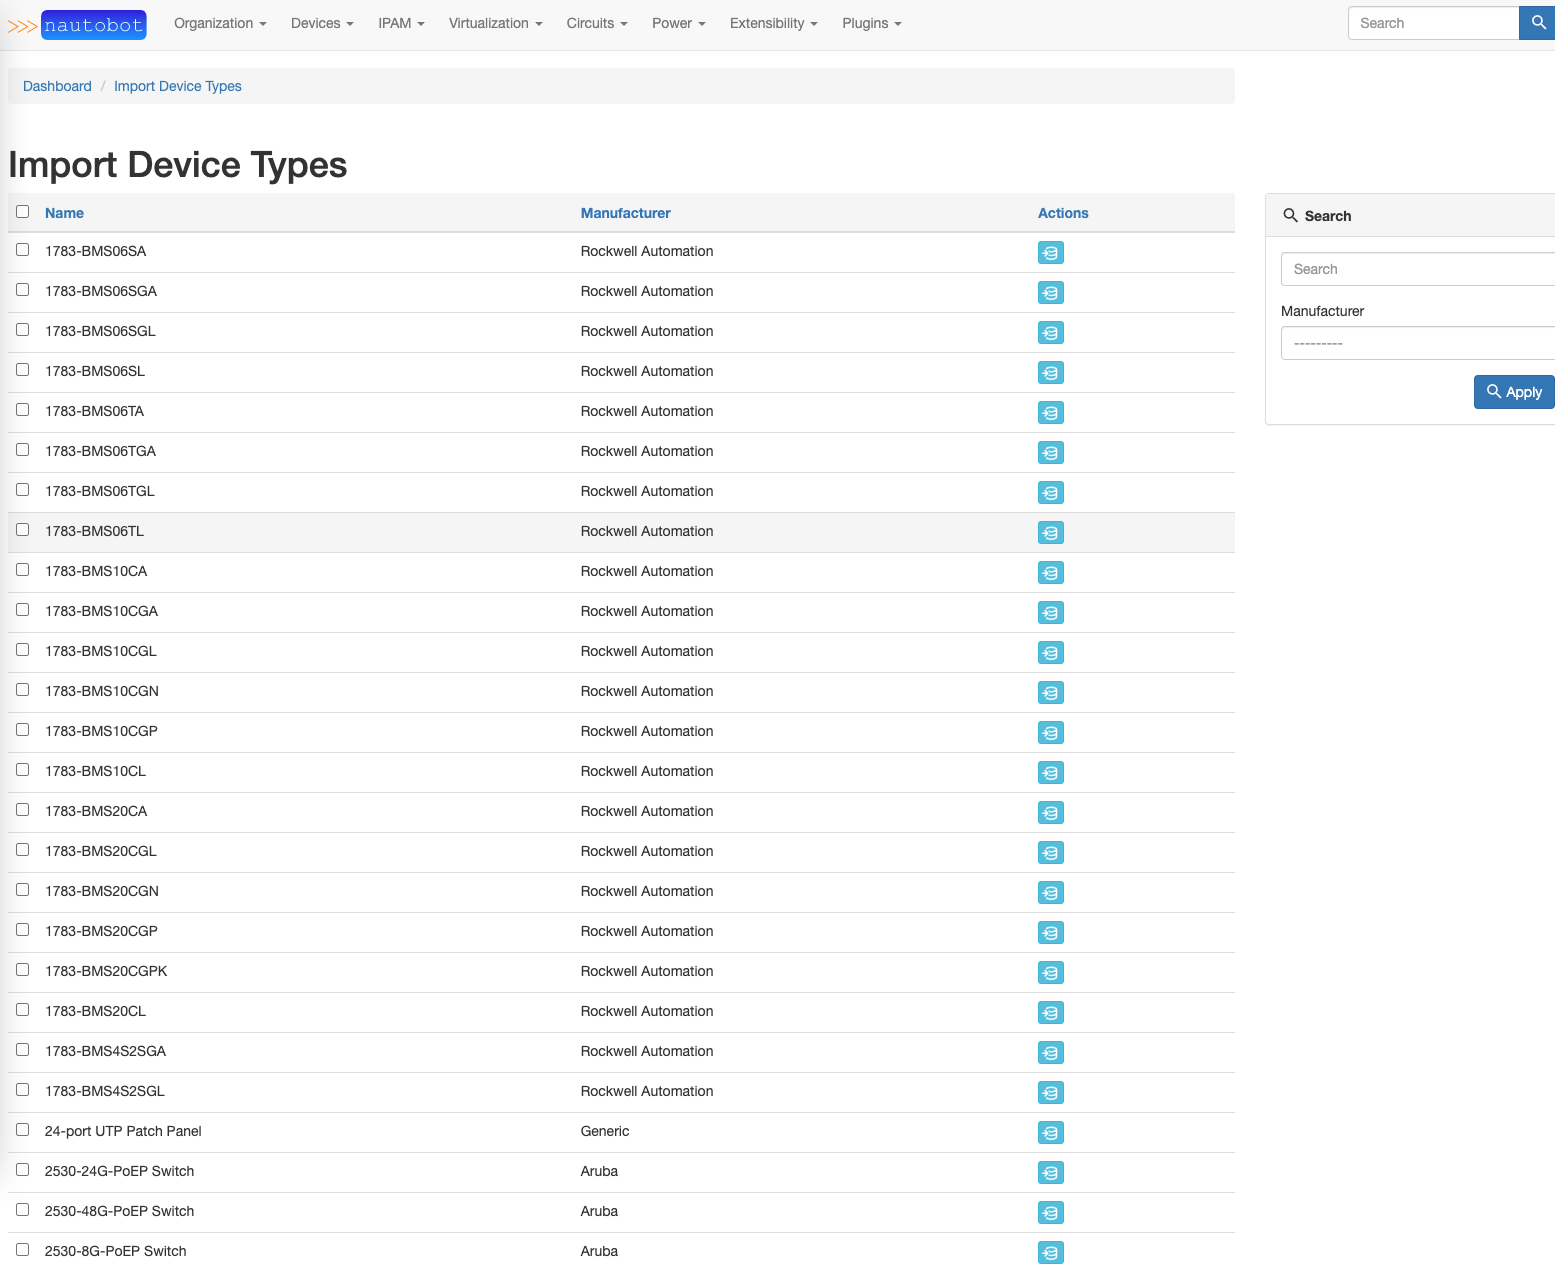Open the IPAM menu

point(400,23)
